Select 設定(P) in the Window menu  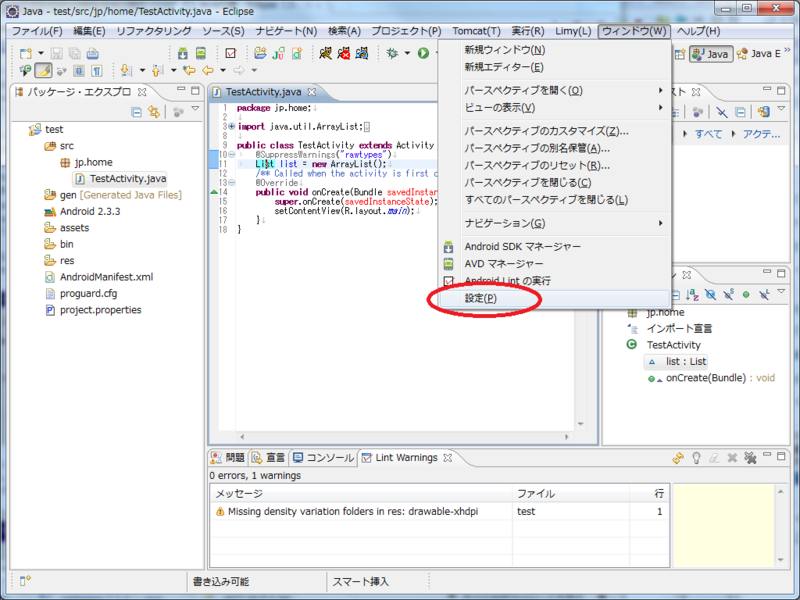(555, 298)
